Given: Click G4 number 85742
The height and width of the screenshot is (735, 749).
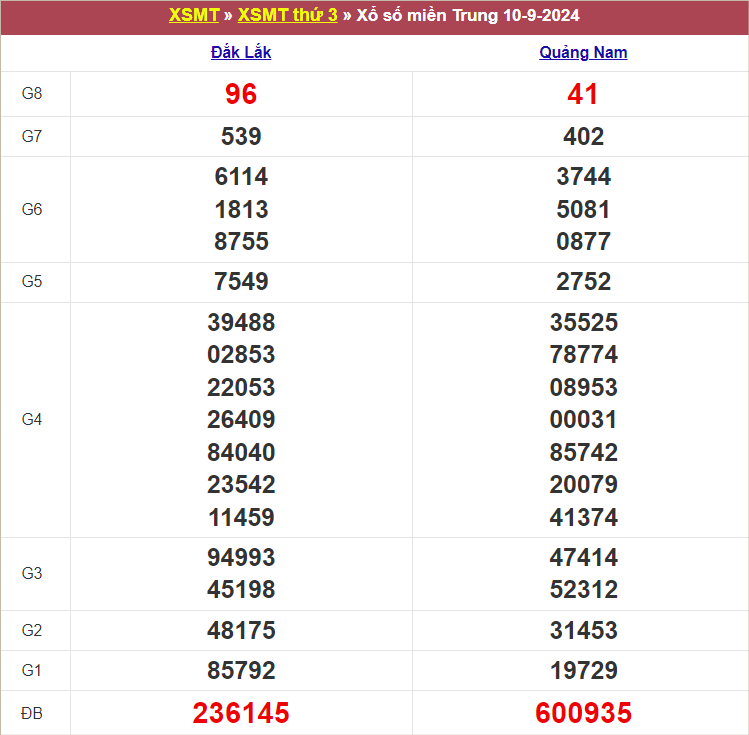Looking at the screenshot, I should (583, 452).
